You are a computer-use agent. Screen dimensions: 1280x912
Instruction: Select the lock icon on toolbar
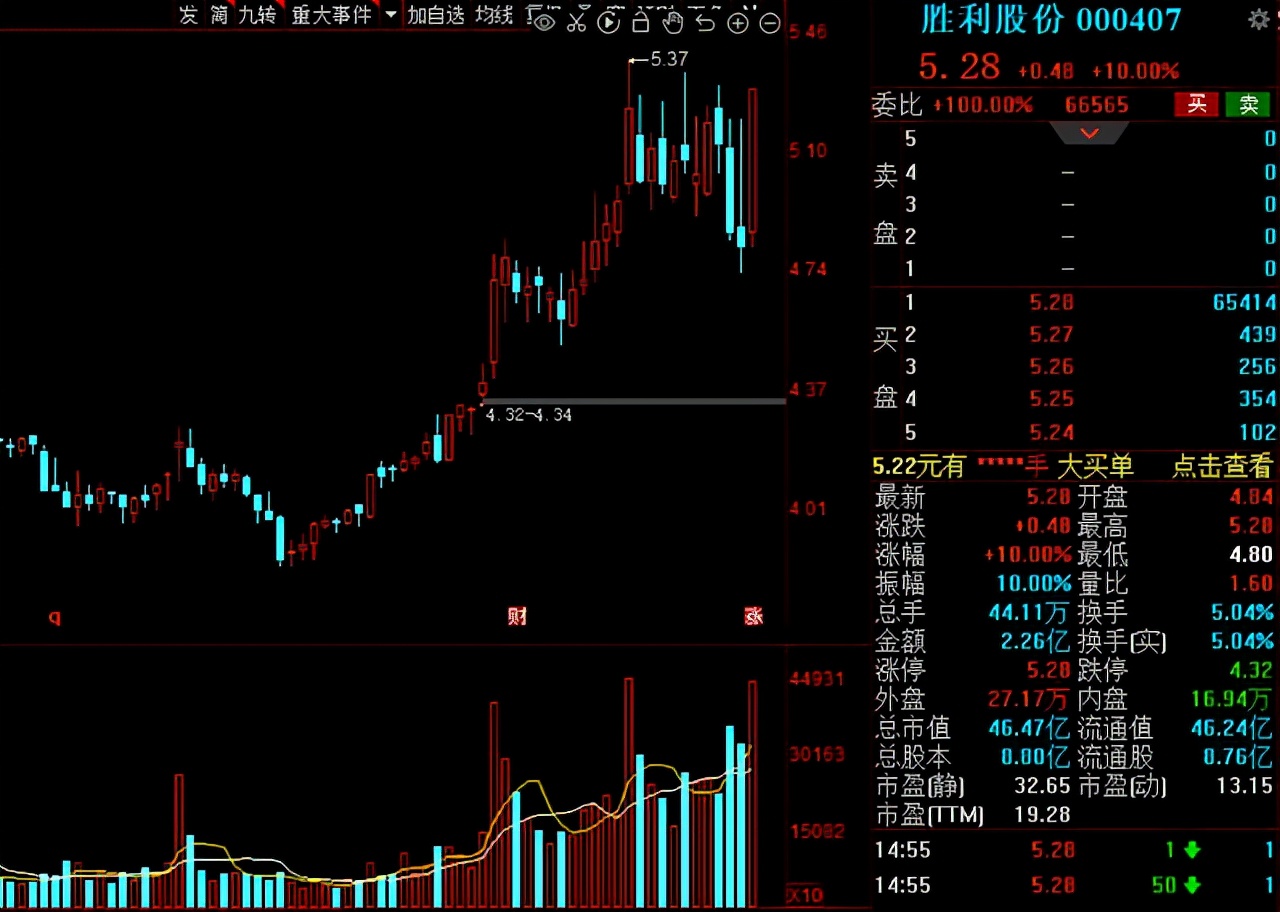pos(641,22)
